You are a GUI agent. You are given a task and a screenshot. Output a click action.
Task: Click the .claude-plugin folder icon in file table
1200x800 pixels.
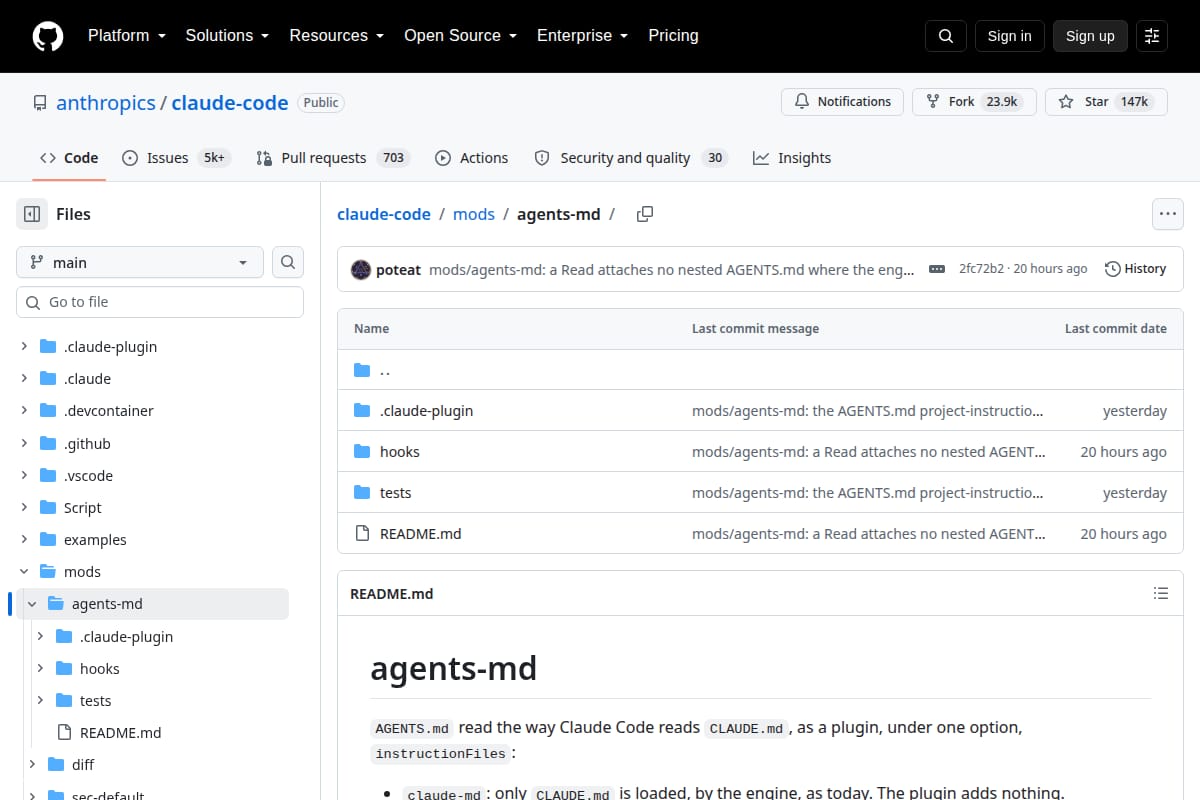pos(362,411)
